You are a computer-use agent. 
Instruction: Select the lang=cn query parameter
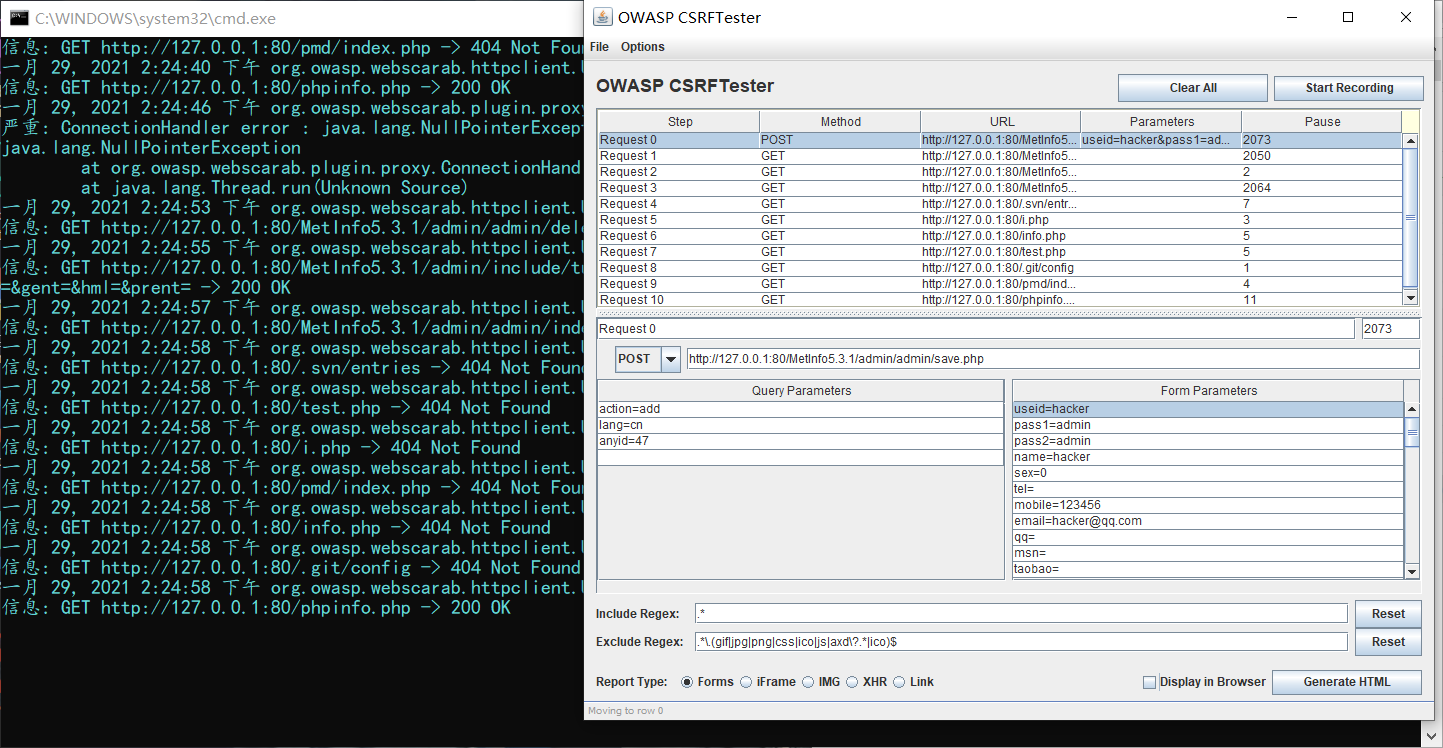tap(800, 425)
